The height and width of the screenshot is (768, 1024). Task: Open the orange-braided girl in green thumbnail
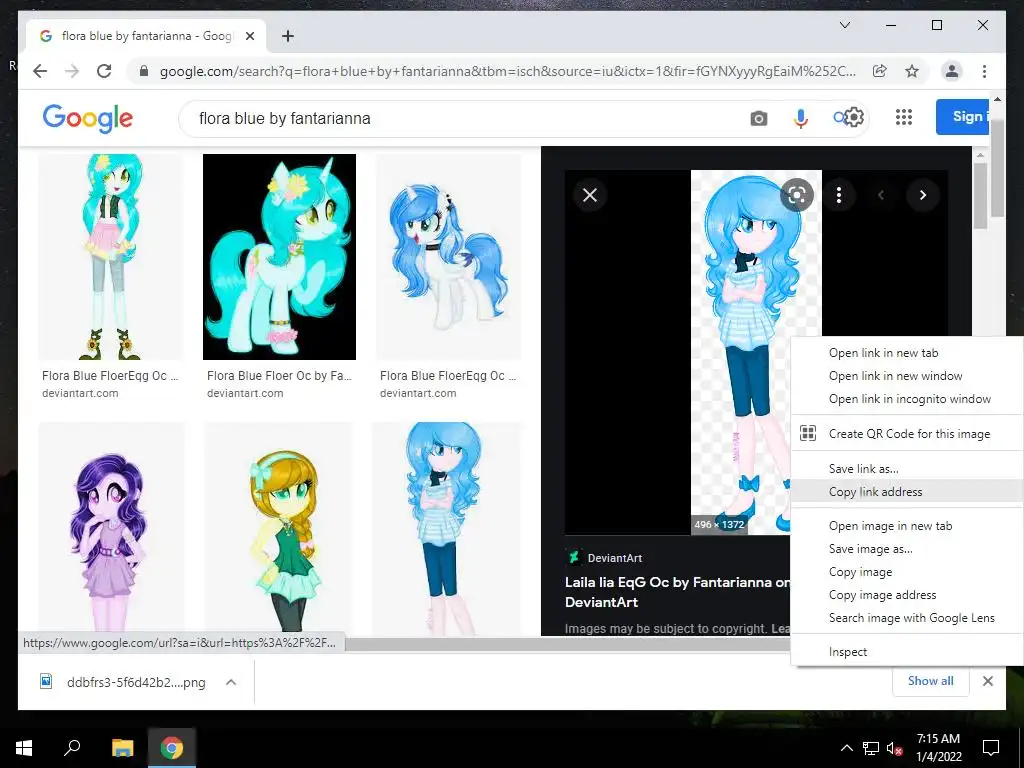point(280,529)
